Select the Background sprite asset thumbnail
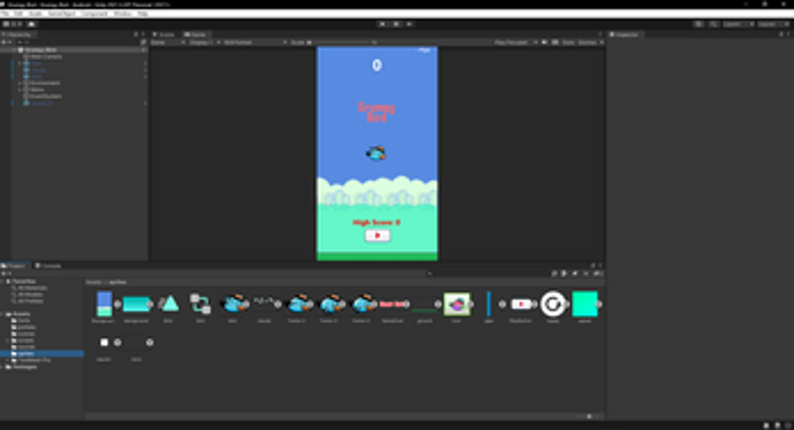The image size is (794, 430). click(x=104, y=304)
